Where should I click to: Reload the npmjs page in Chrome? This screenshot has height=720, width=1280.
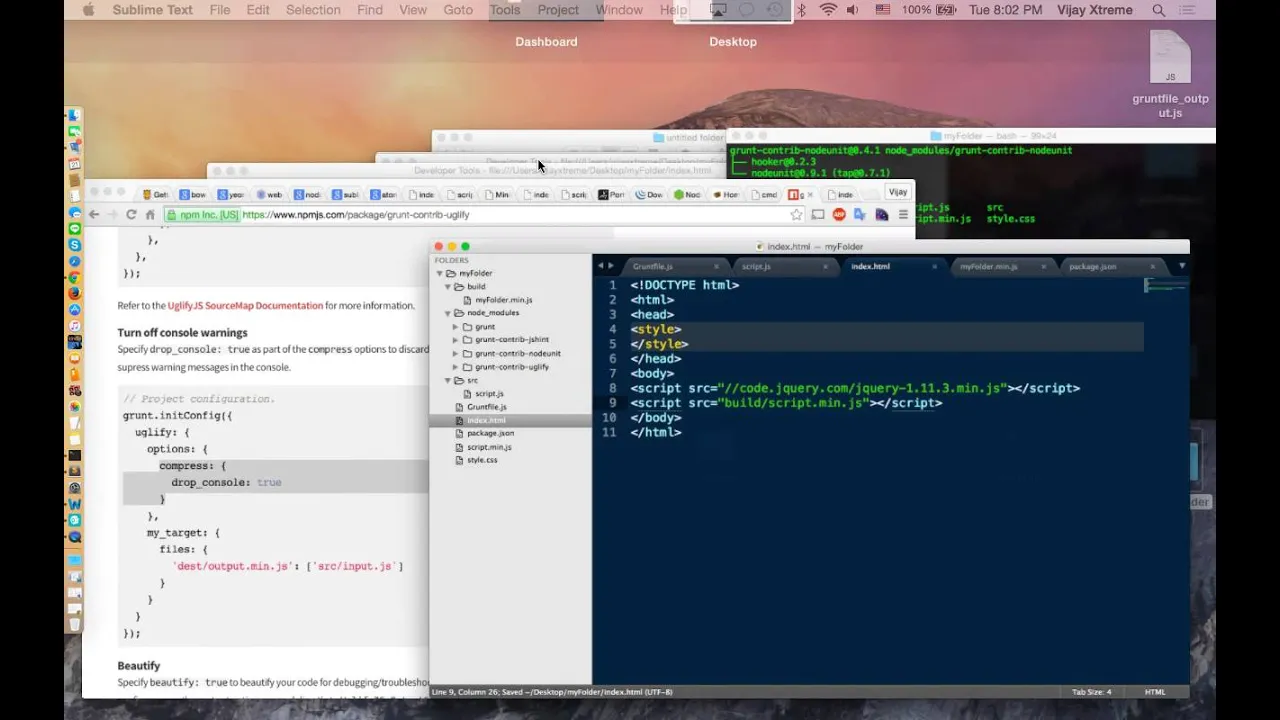[131, 215]
